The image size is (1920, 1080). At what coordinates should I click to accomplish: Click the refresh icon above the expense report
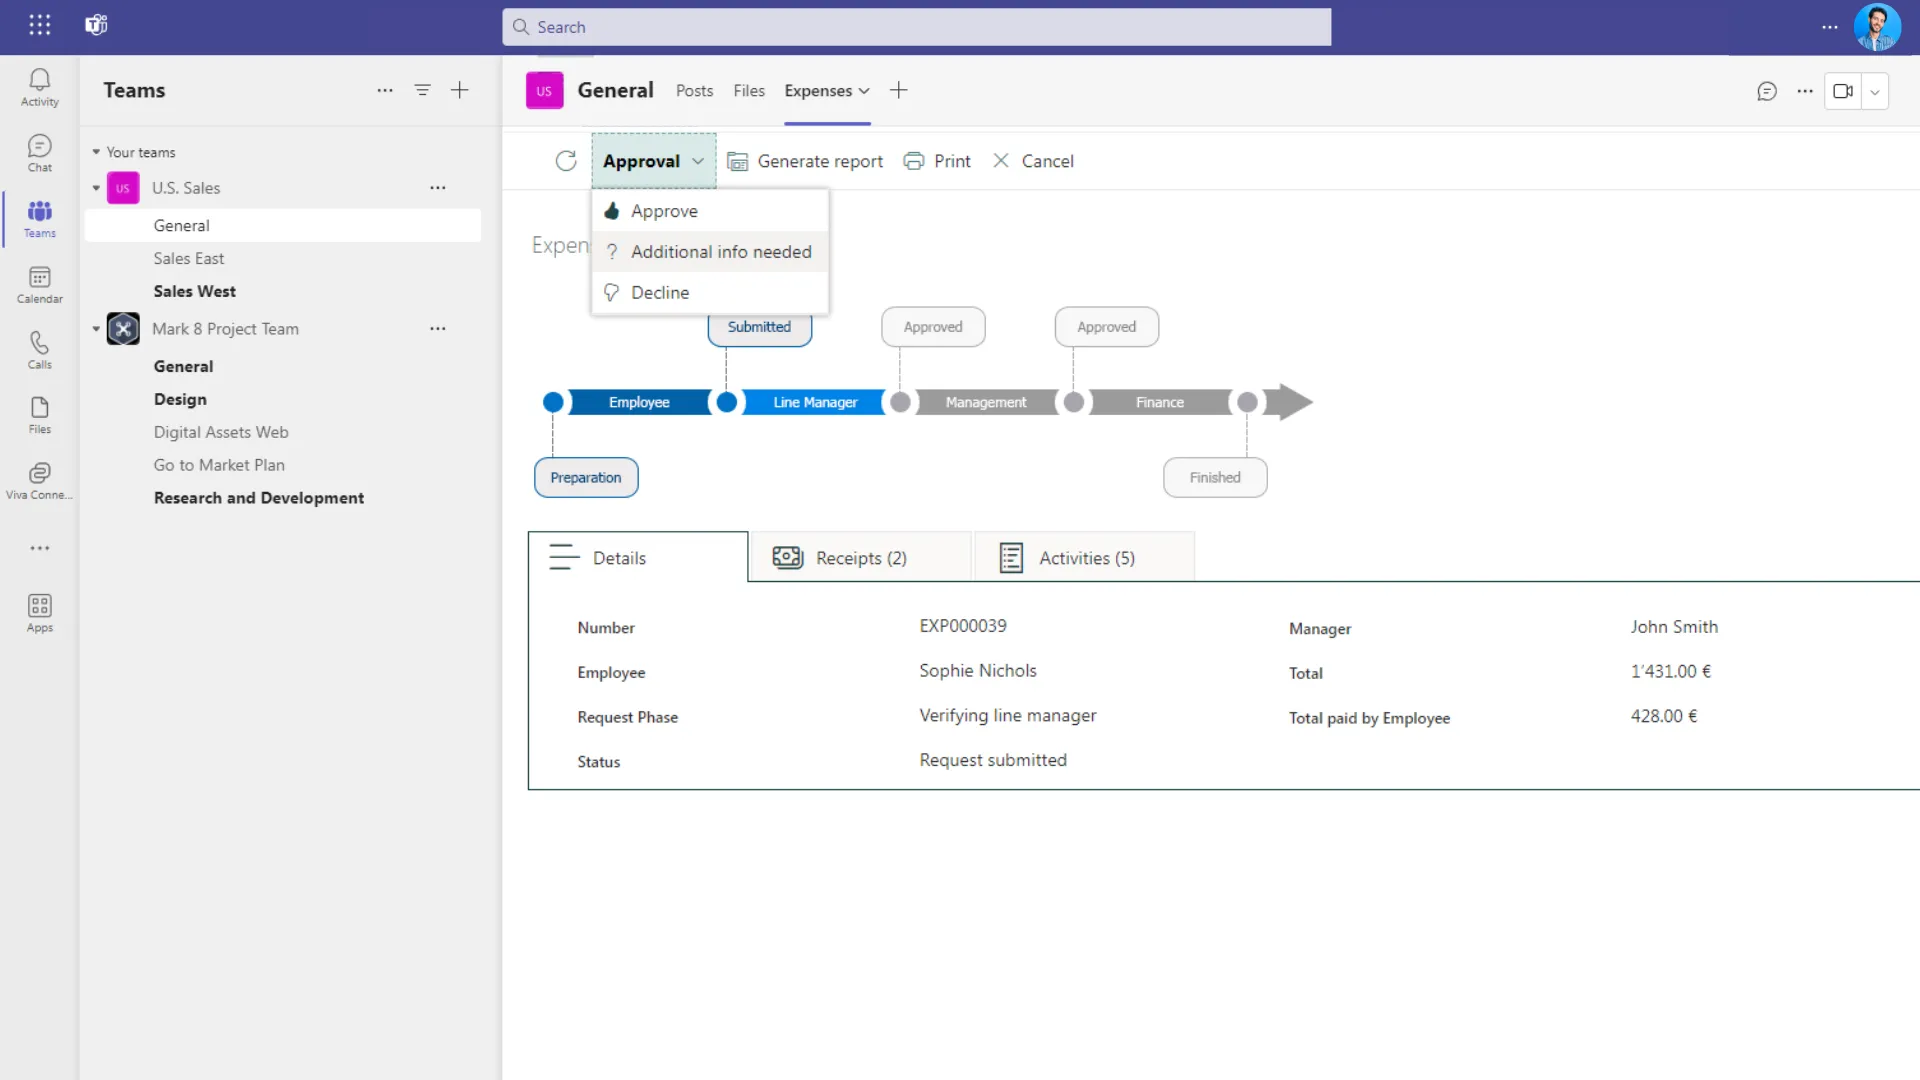565,161
